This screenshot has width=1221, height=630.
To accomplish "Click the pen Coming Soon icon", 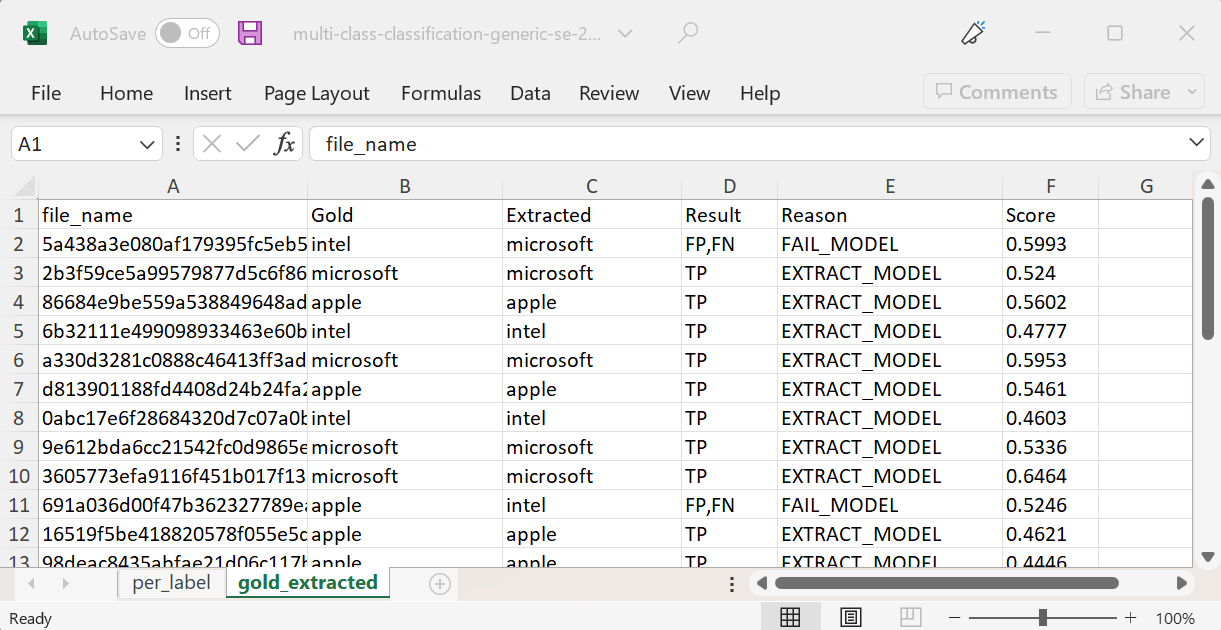I will click(973, 33).
